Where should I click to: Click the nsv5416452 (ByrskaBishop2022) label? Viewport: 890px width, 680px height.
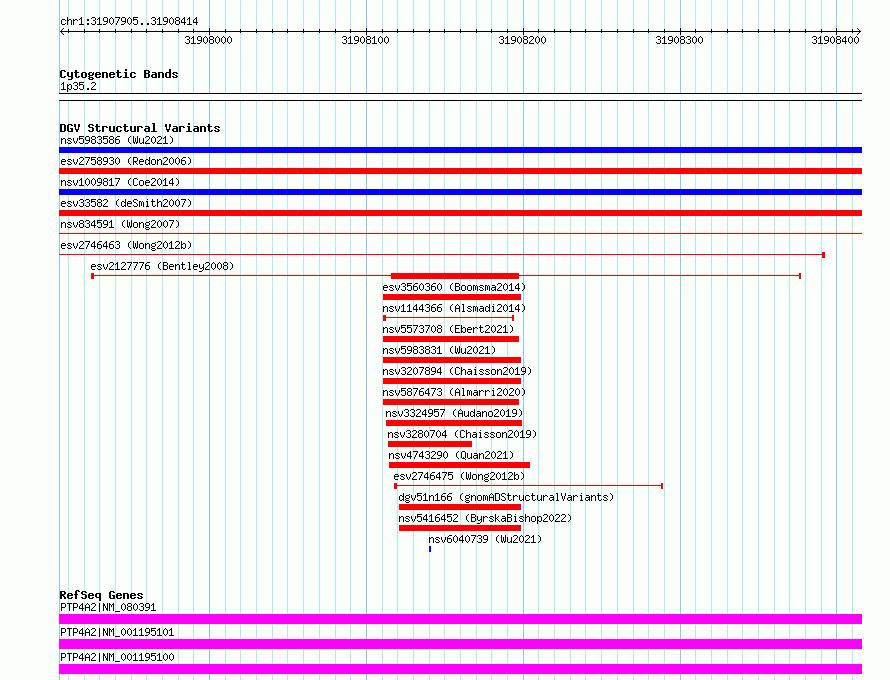click(x=485, y=518)
